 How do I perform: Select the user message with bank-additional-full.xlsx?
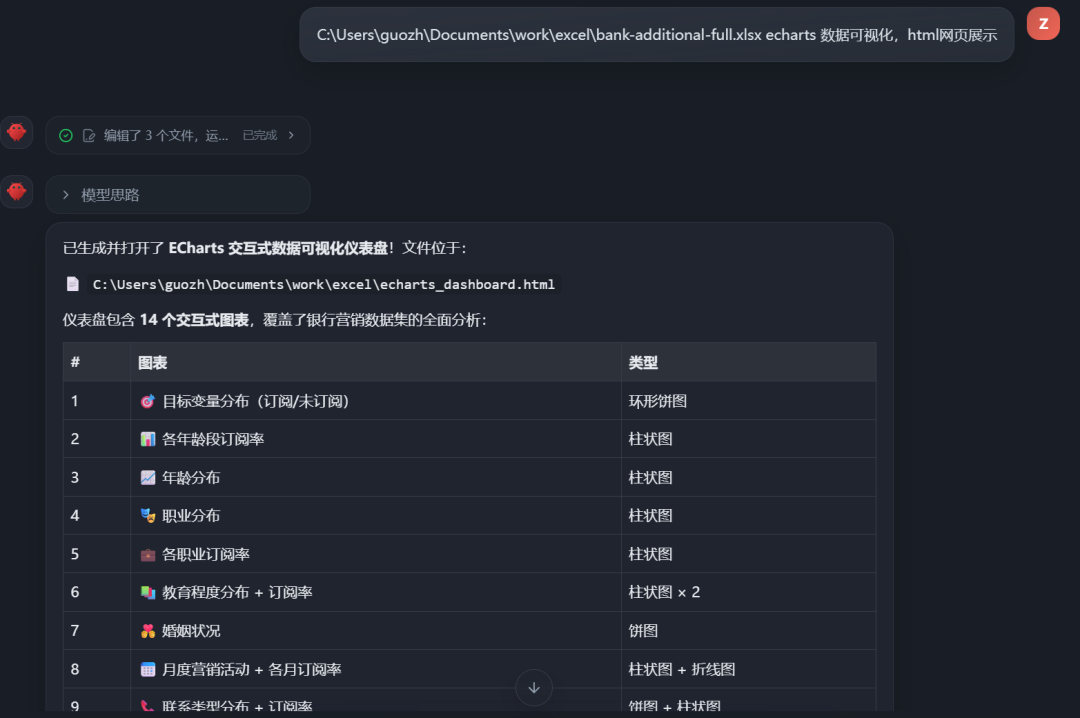click(656, 34)
